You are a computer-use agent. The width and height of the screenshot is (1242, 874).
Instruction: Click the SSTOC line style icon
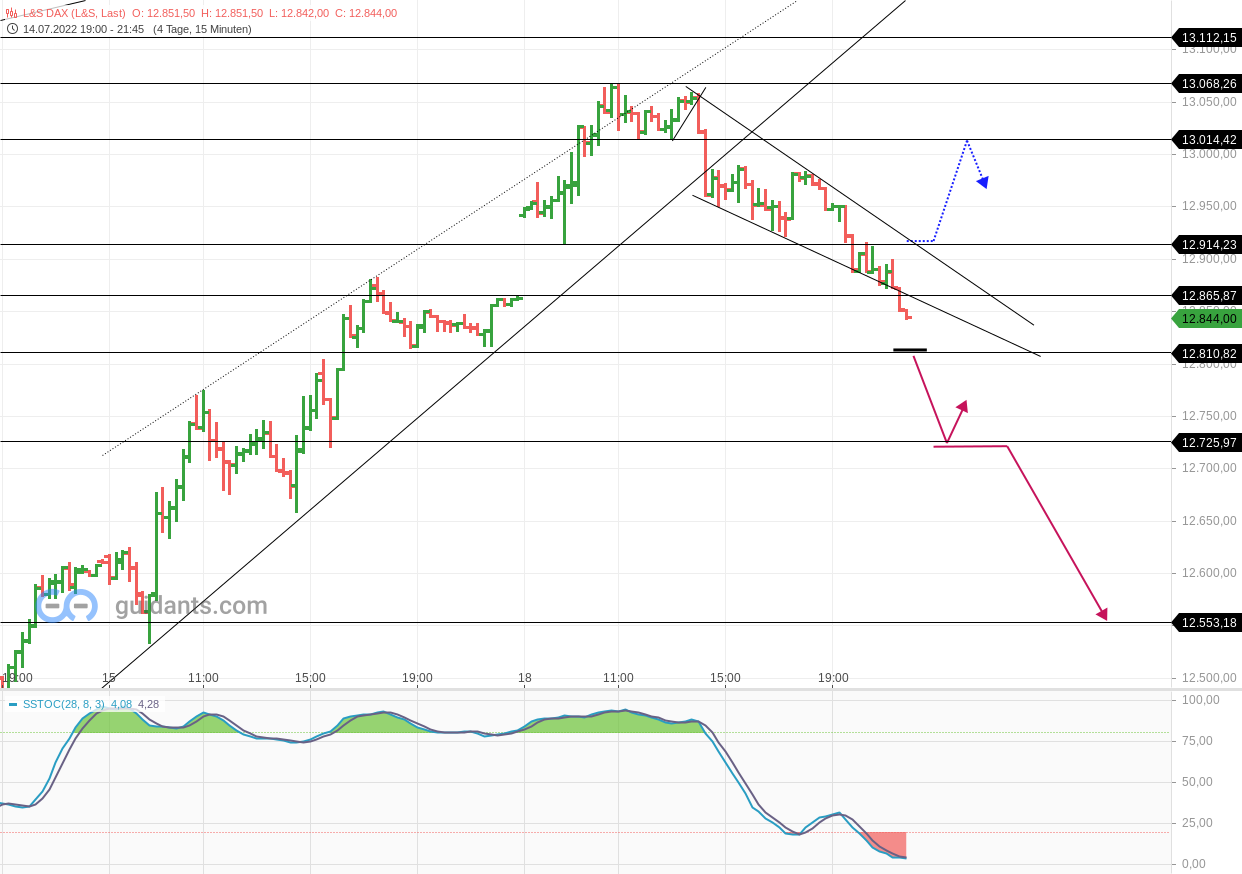coord(13,704)
